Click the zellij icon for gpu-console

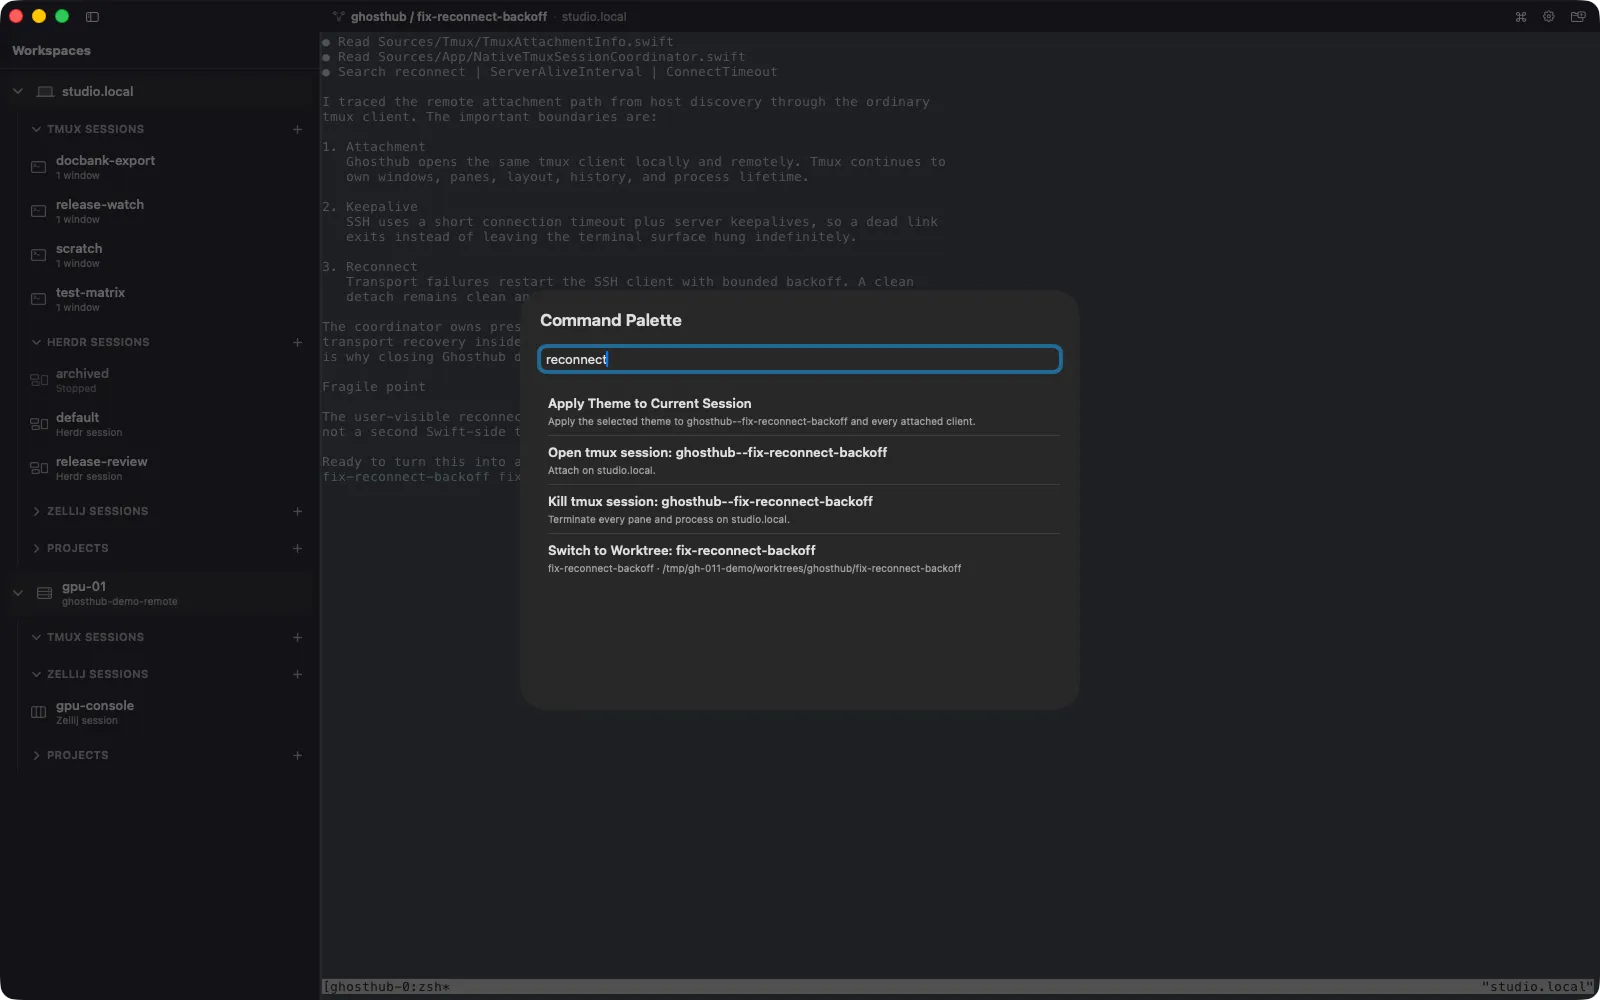pyautogui.click(x=38, y=712)
